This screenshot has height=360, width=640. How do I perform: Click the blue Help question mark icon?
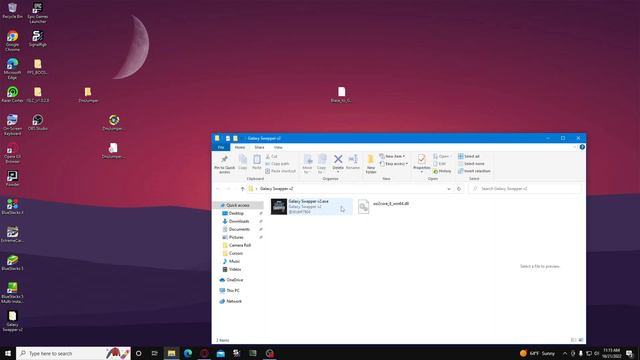click(x=582, y=147)
